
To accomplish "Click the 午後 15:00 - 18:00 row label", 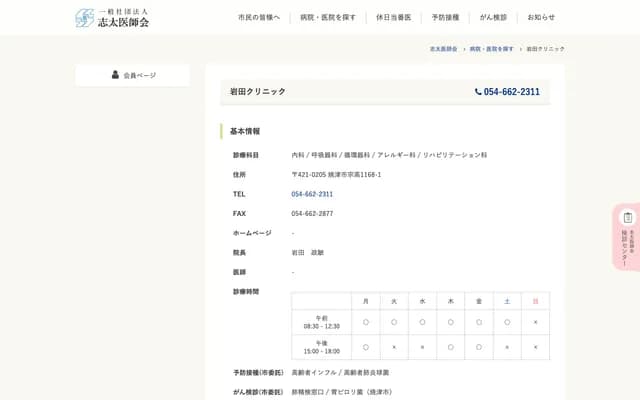I will click(x=322, y=347).
